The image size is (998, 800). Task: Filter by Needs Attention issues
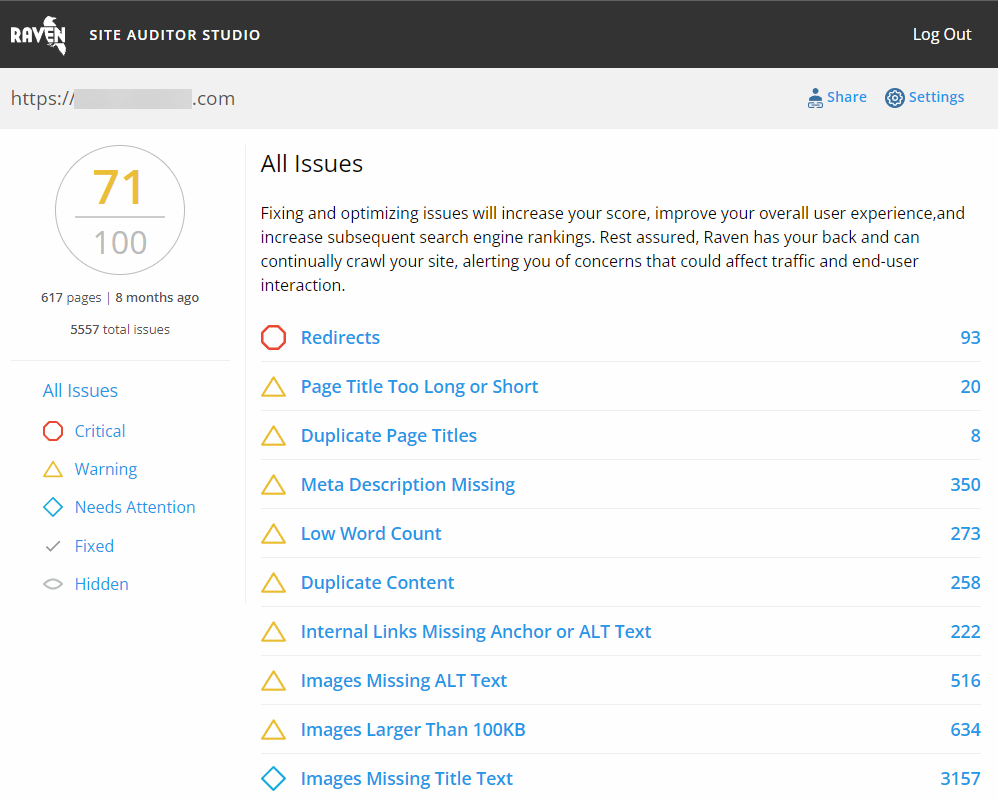(135, 507)
